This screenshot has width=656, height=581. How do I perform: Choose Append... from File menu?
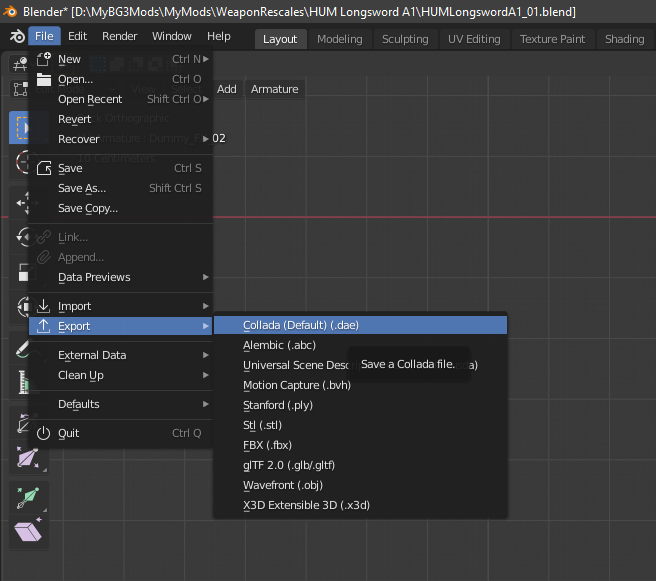(x=120, y=257)
